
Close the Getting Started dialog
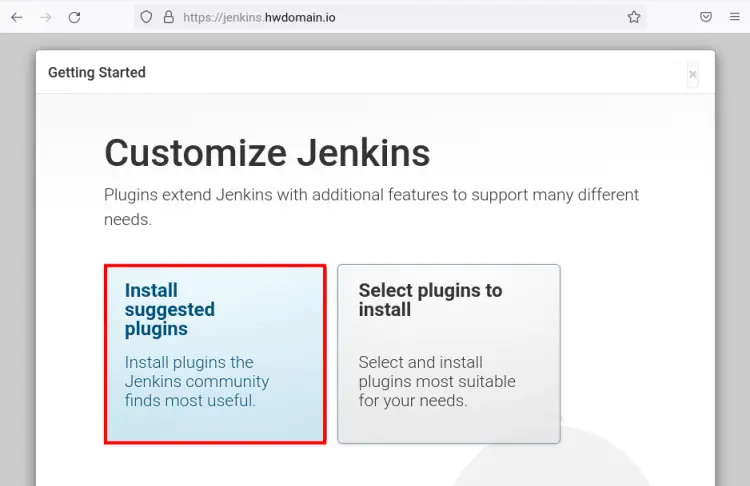coord(692,74)
